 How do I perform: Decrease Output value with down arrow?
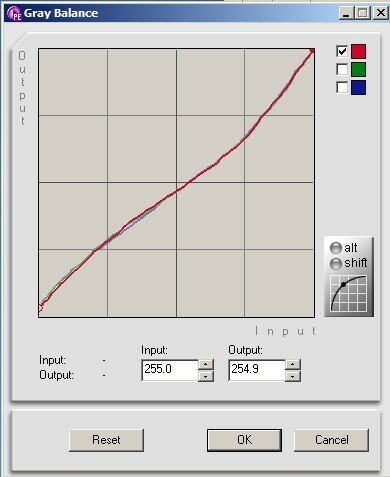293,376
